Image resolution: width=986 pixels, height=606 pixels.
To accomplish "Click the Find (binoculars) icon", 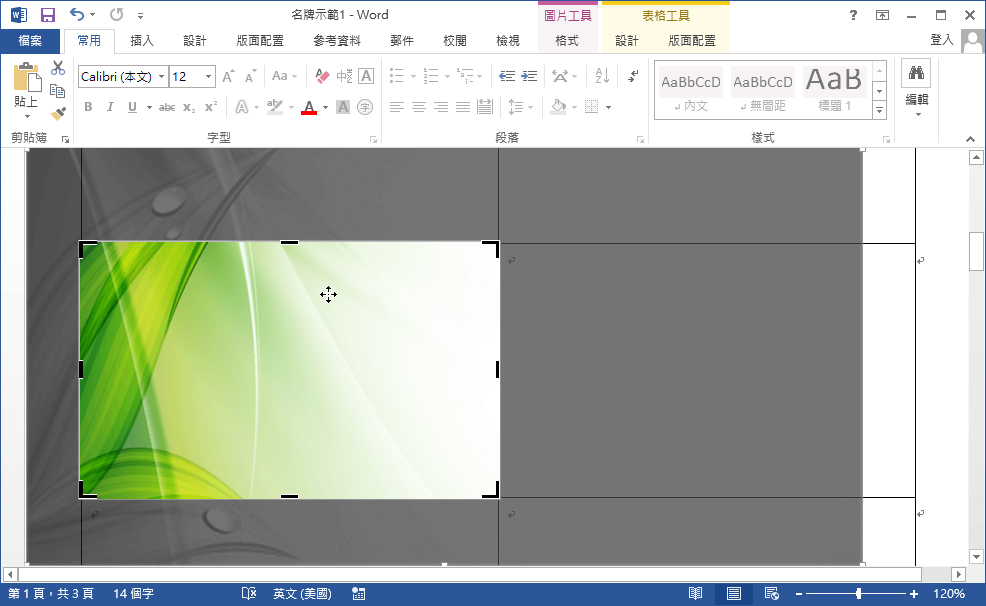I will pos(917,72).
